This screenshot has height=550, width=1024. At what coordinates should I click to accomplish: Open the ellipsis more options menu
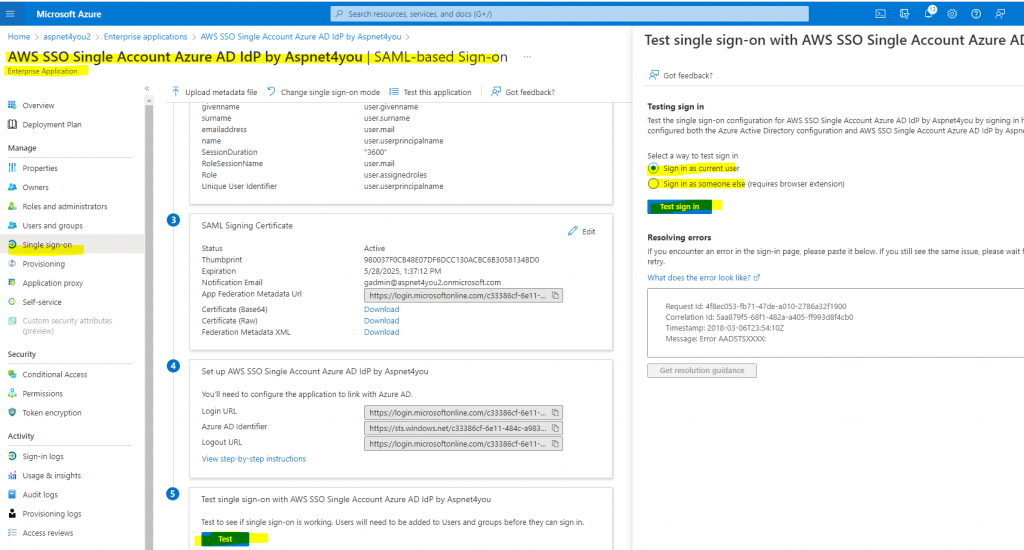pos(527,57)
